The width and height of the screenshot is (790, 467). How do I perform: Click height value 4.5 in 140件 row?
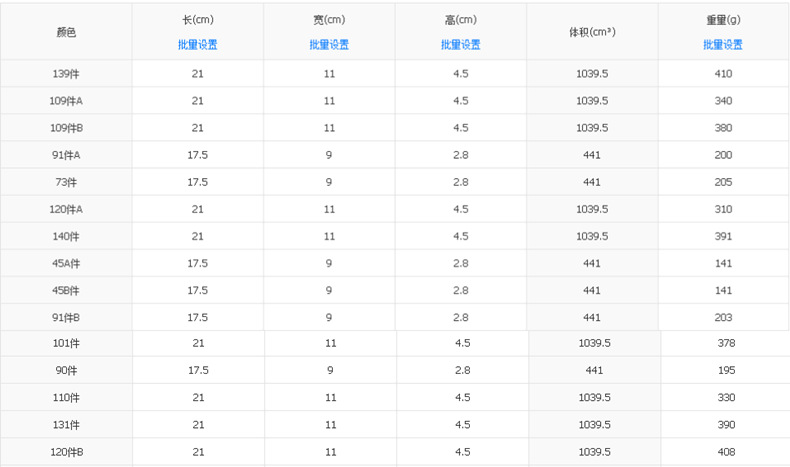click(460, 237)
